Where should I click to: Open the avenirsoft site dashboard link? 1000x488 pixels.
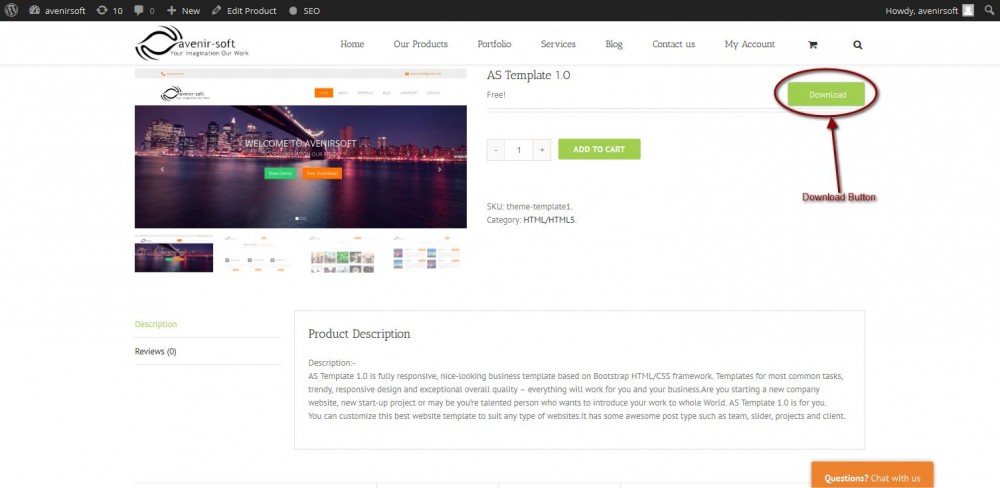pos(57,11)
